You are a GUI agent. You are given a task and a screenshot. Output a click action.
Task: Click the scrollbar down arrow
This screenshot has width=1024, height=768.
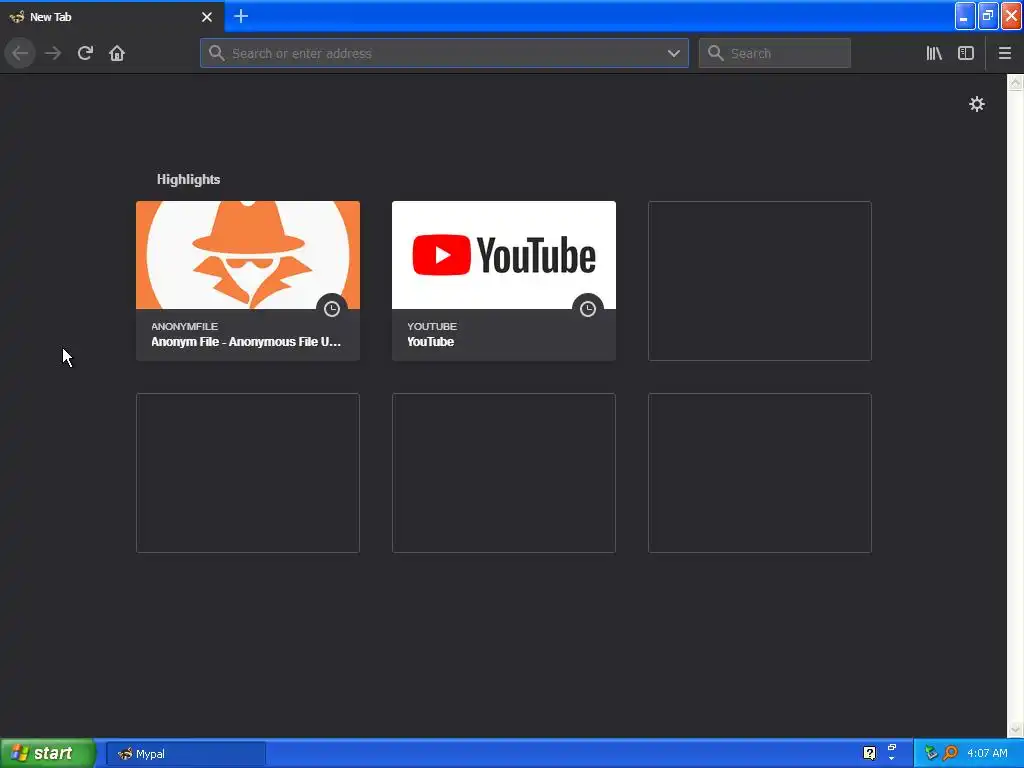pyautogui.click(x=1015, y=729)
